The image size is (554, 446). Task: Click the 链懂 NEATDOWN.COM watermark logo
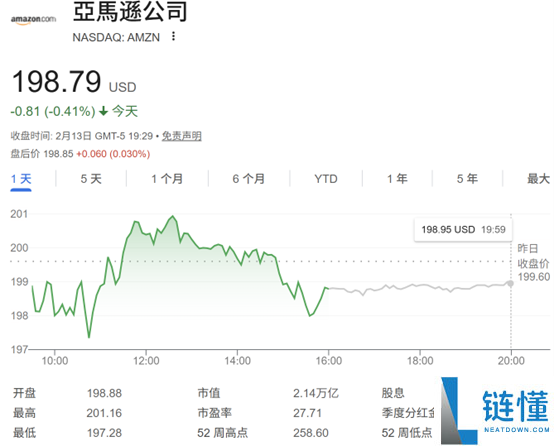(x=495, y=410)
